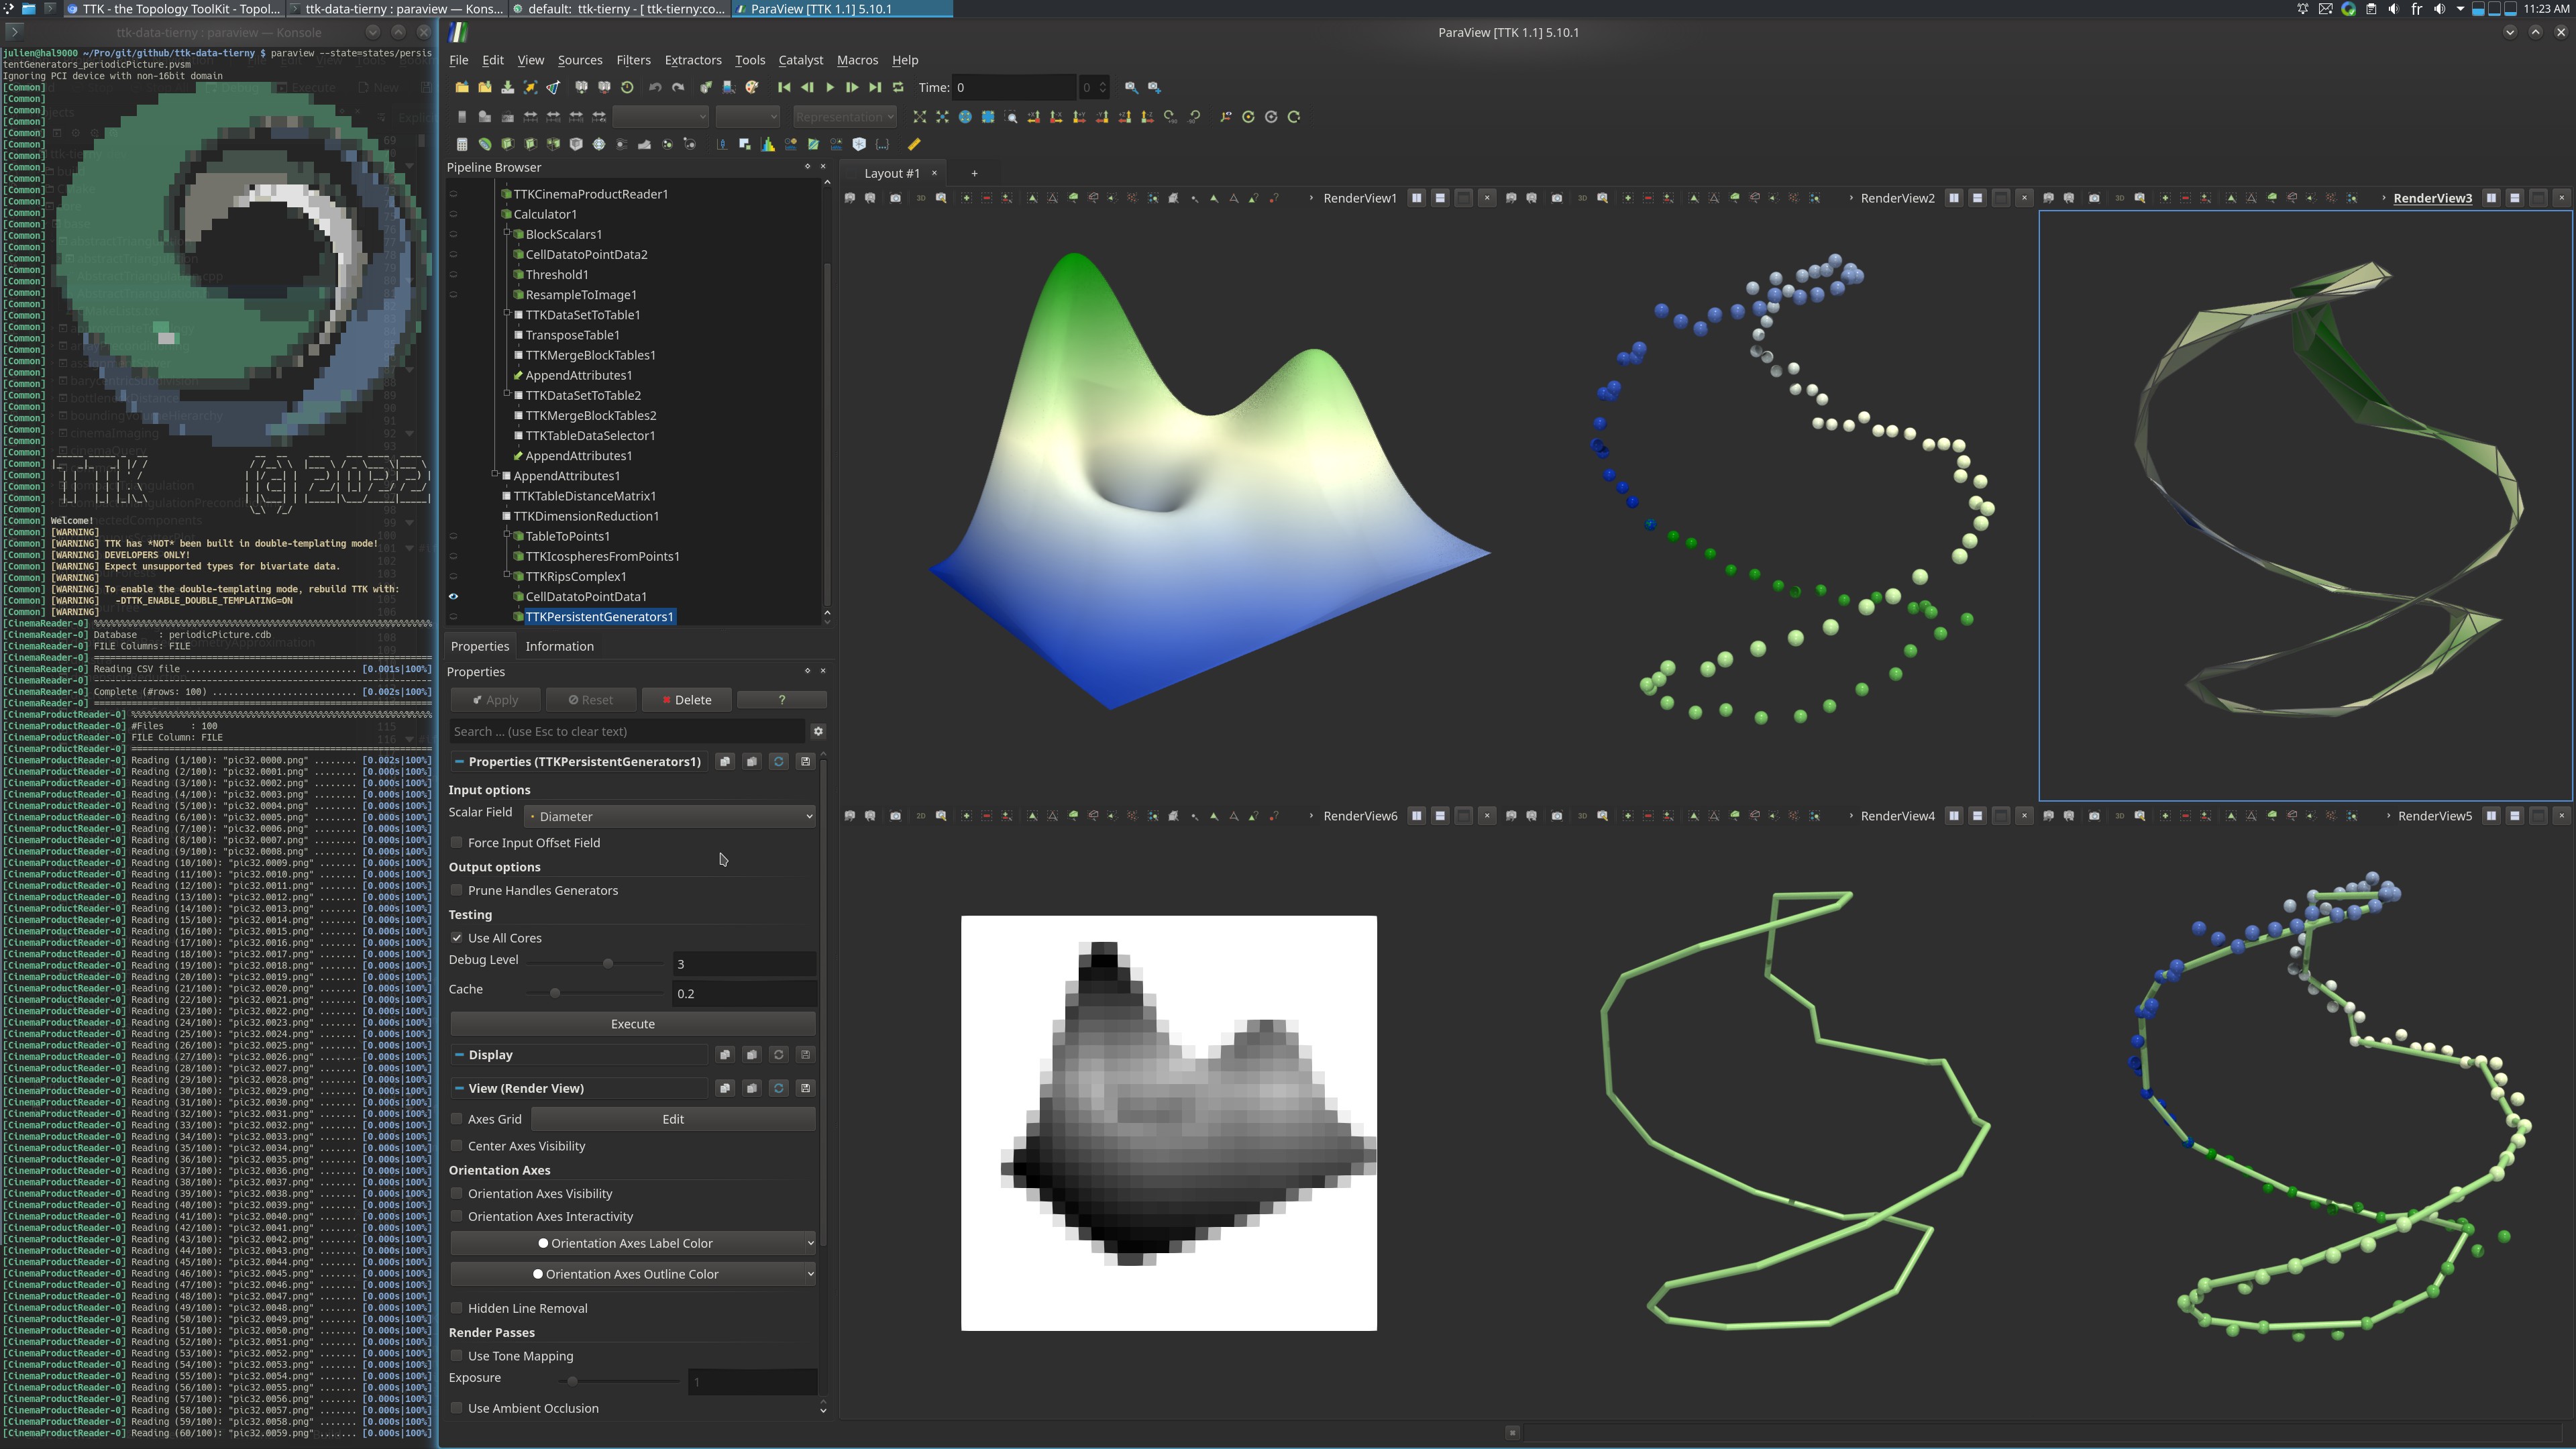This screenshot has height=1449, width=2576.
Task: Click the Delete button
Action: (687, 700)
